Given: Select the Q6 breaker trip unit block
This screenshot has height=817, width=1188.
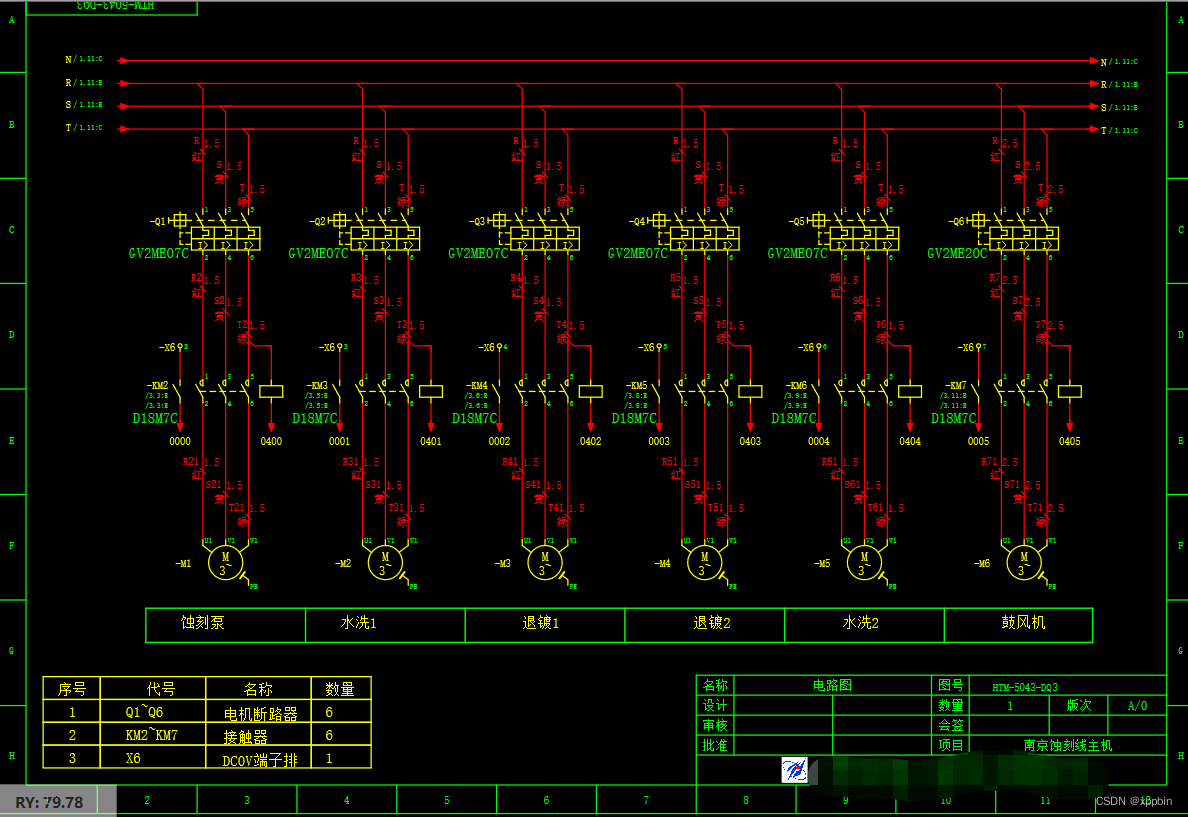Looking at the screenshot, I should pos(1024,239).
